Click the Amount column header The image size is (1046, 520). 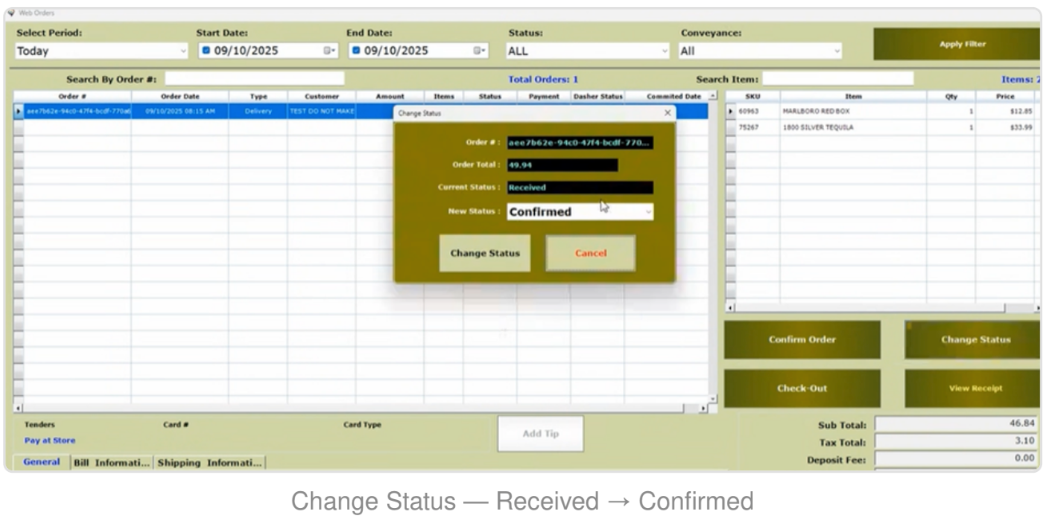pyautogui.click(x=390, y=97)
